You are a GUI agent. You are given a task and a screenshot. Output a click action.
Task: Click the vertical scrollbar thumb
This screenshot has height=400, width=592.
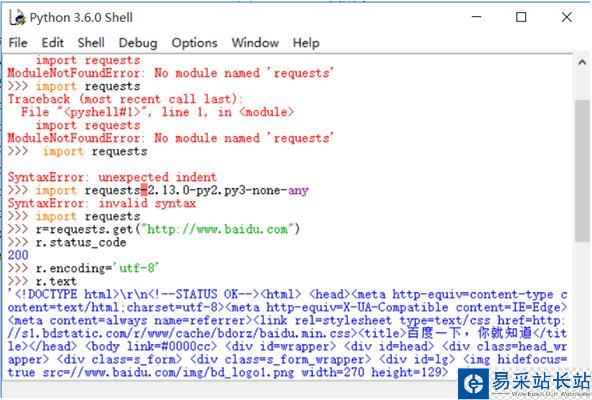(582, 171)
